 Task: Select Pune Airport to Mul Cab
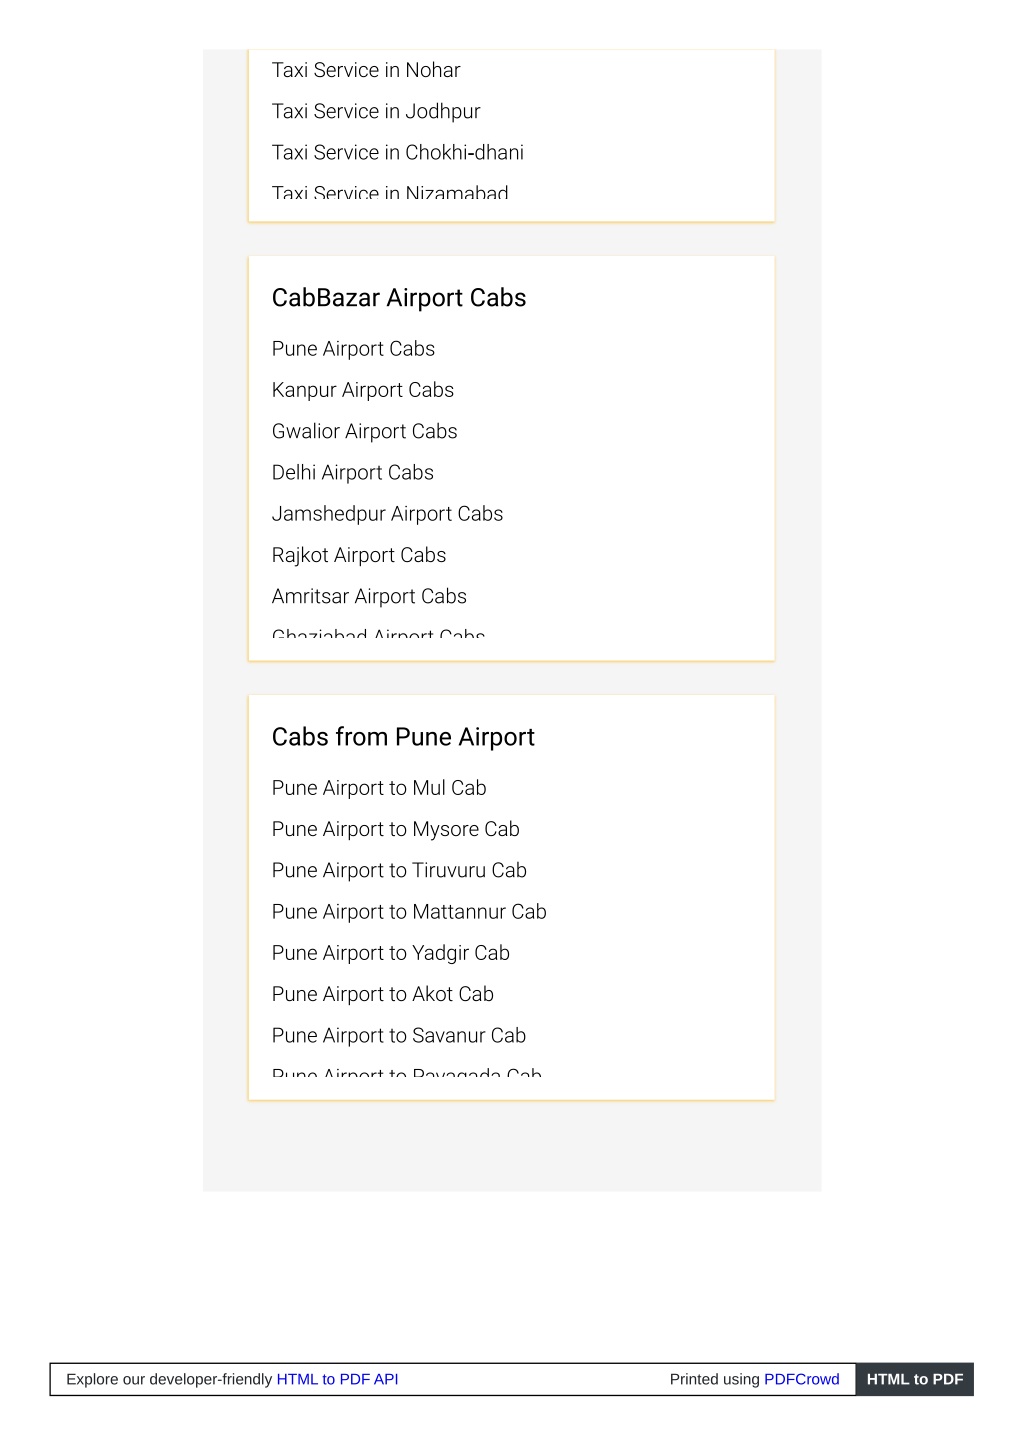[379, 788]
